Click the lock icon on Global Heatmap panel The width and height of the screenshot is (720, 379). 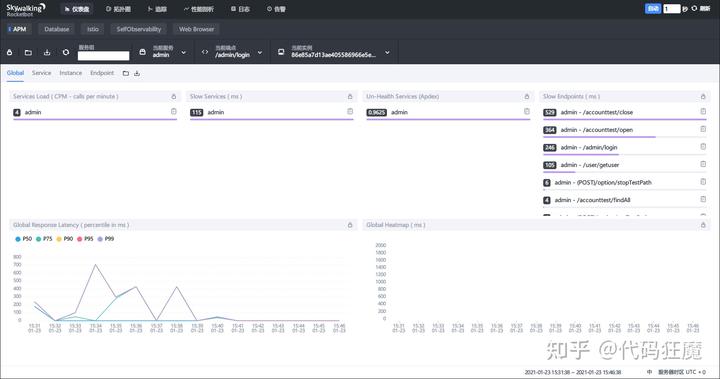[703, 225]
